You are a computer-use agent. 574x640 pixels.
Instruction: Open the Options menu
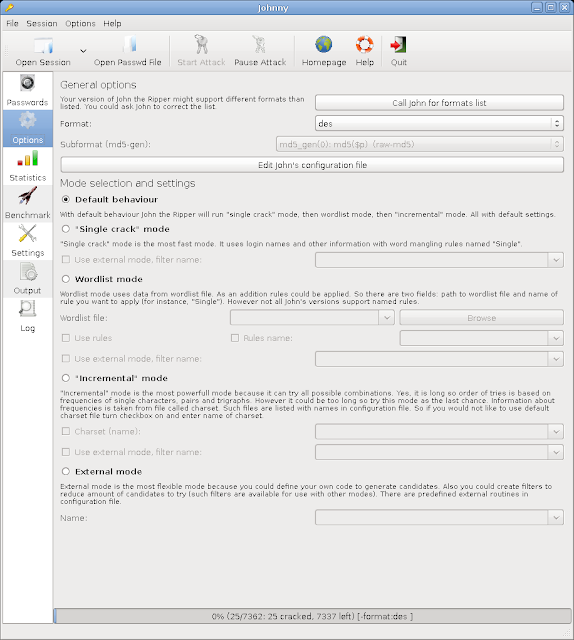(80, 24)
